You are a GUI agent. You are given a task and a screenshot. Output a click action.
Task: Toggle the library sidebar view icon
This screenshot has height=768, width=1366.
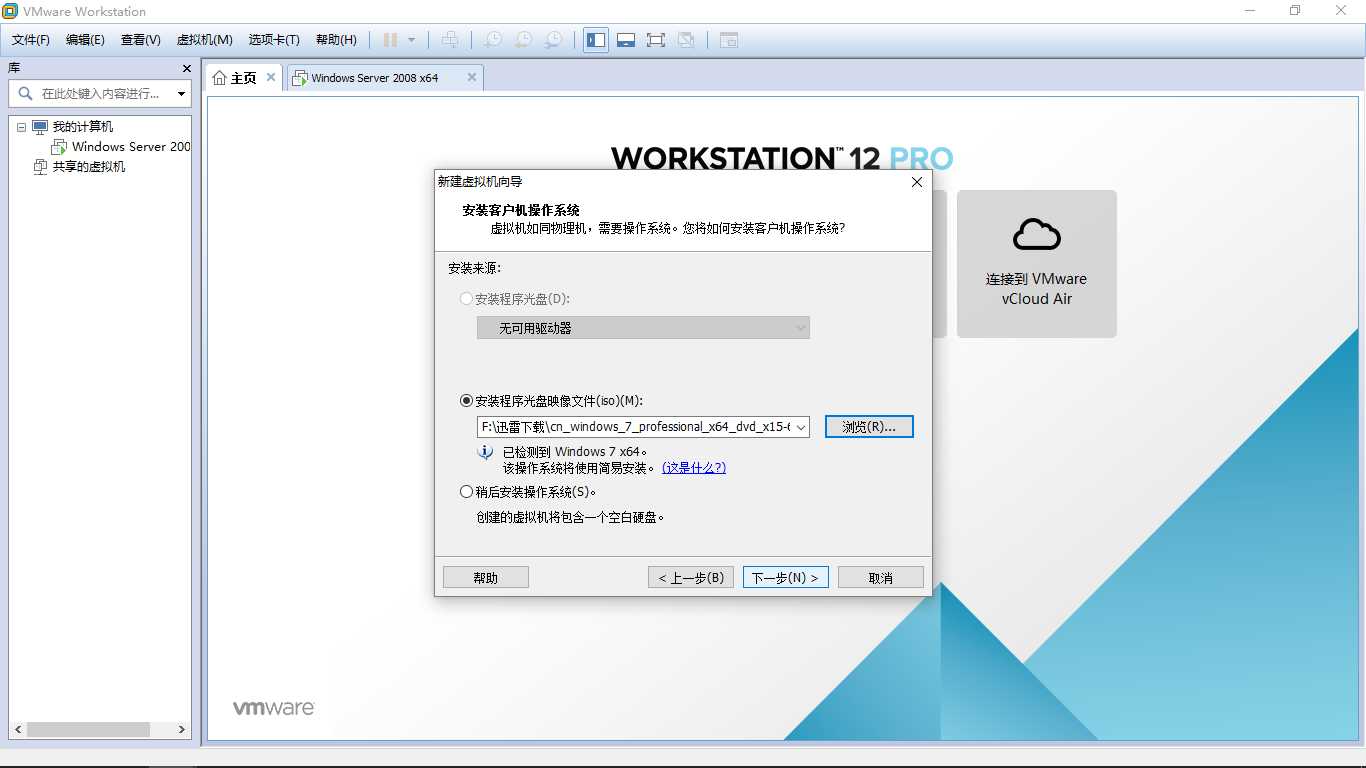click(596, 40)
